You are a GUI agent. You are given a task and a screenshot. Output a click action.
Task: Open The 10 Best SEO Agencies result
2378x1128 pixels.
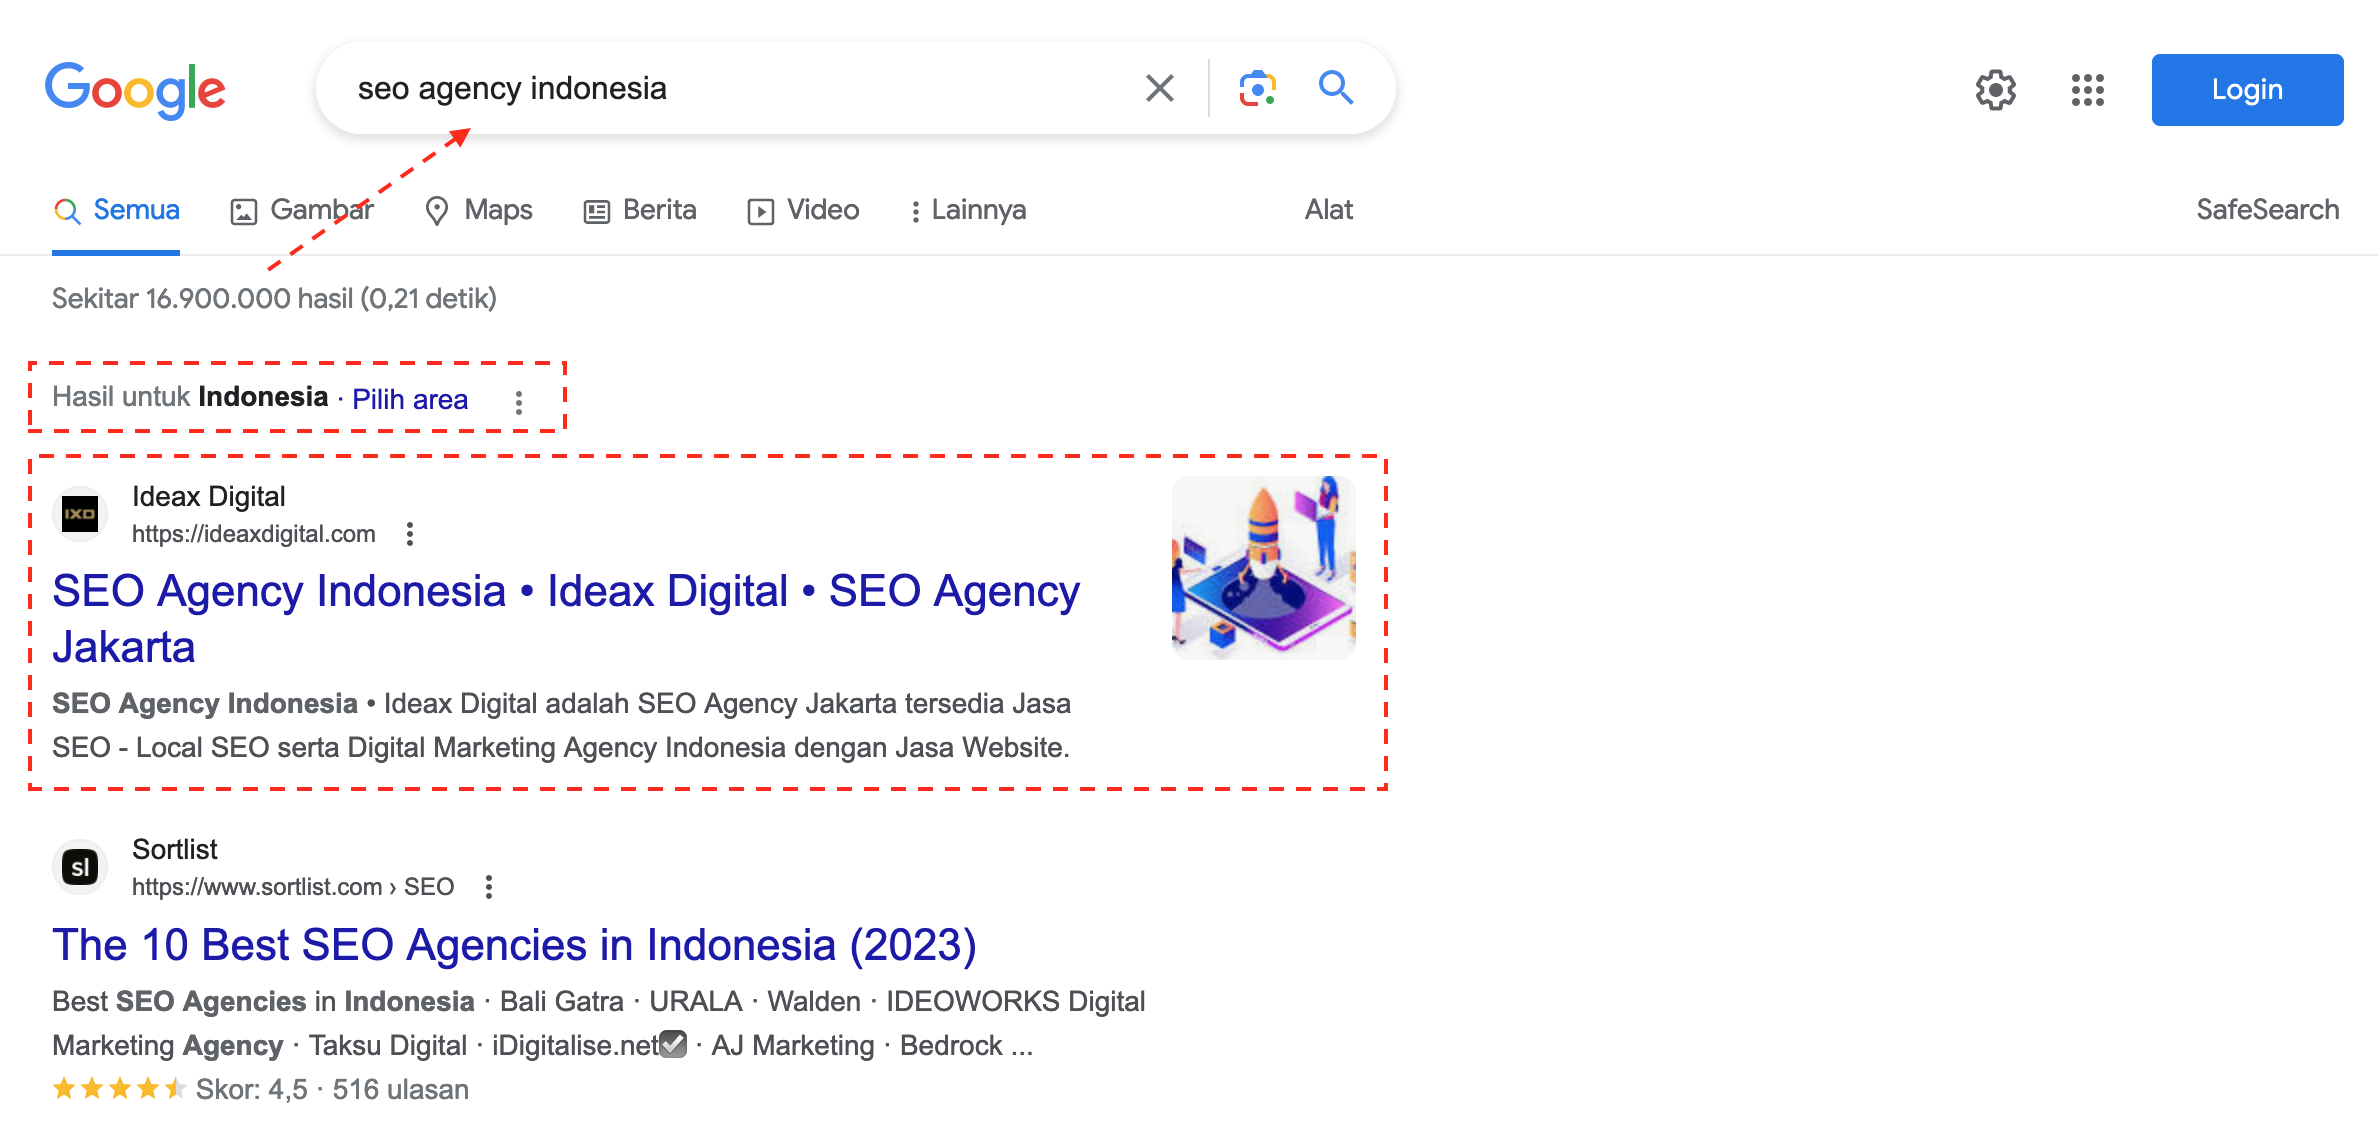(x=514, y=945)
